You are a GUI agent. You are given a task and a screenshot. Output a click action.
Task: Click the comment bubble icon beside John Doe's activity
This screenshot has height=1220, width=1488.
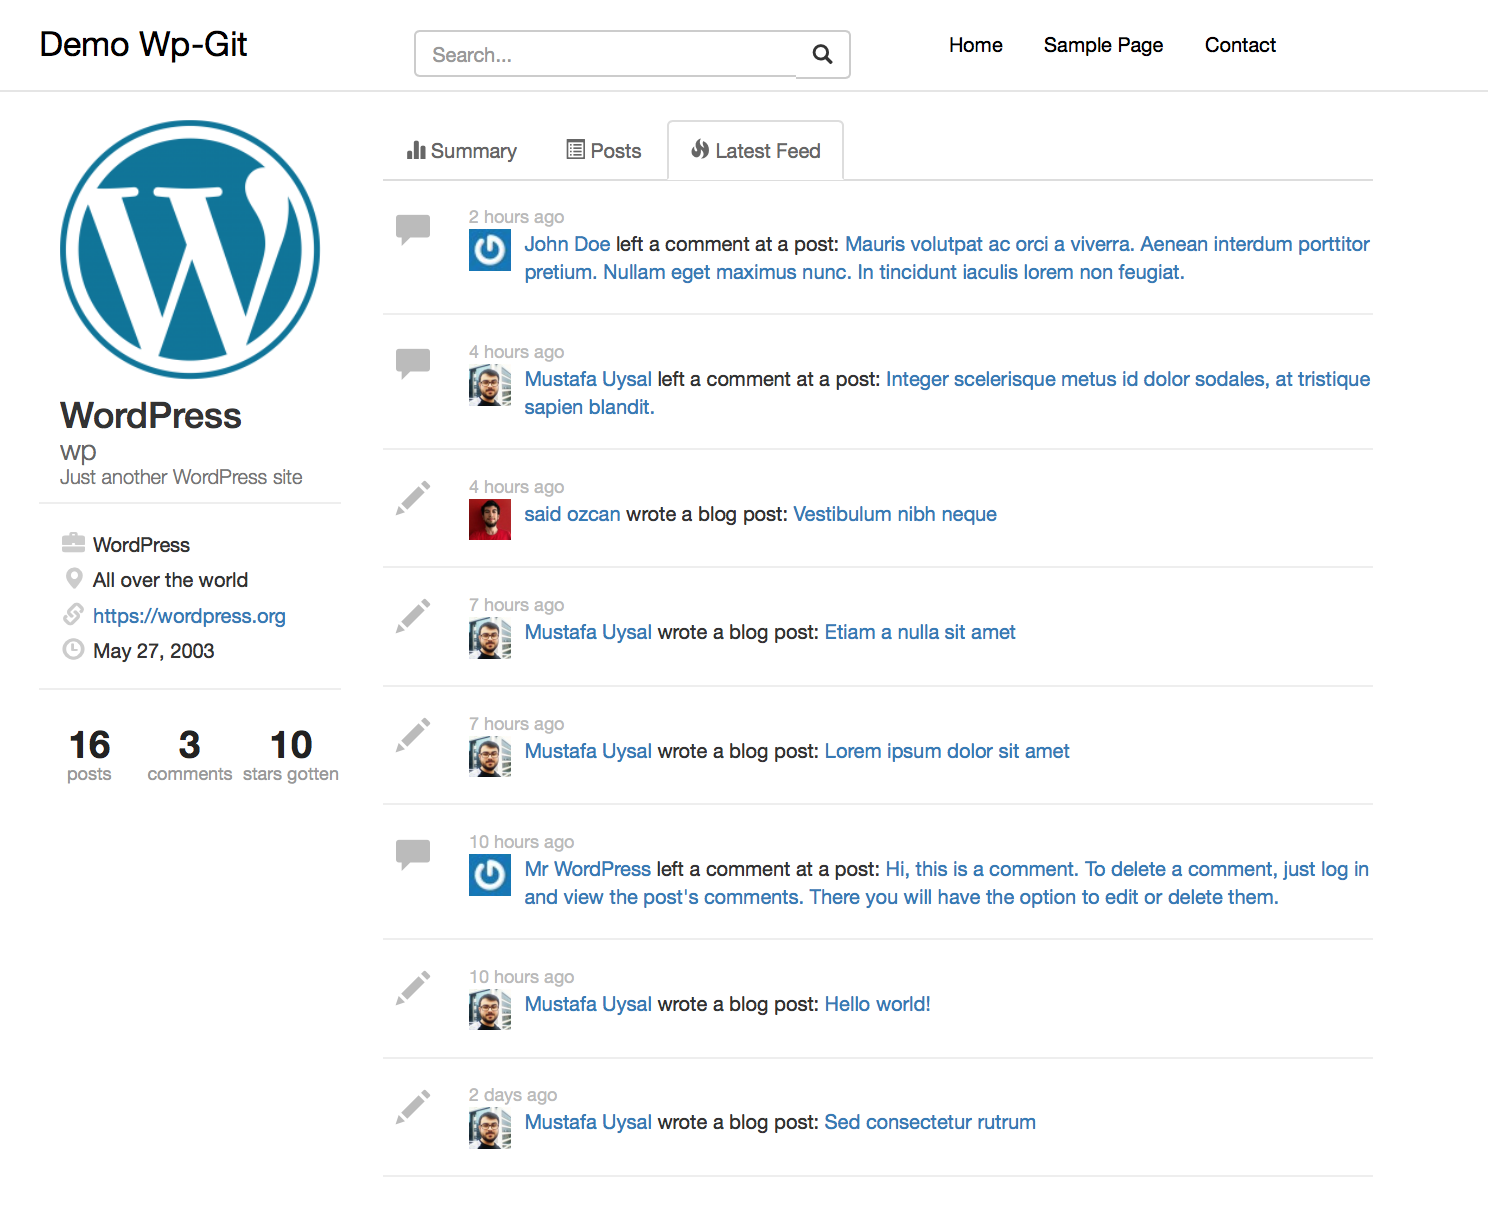click(413, 228)
